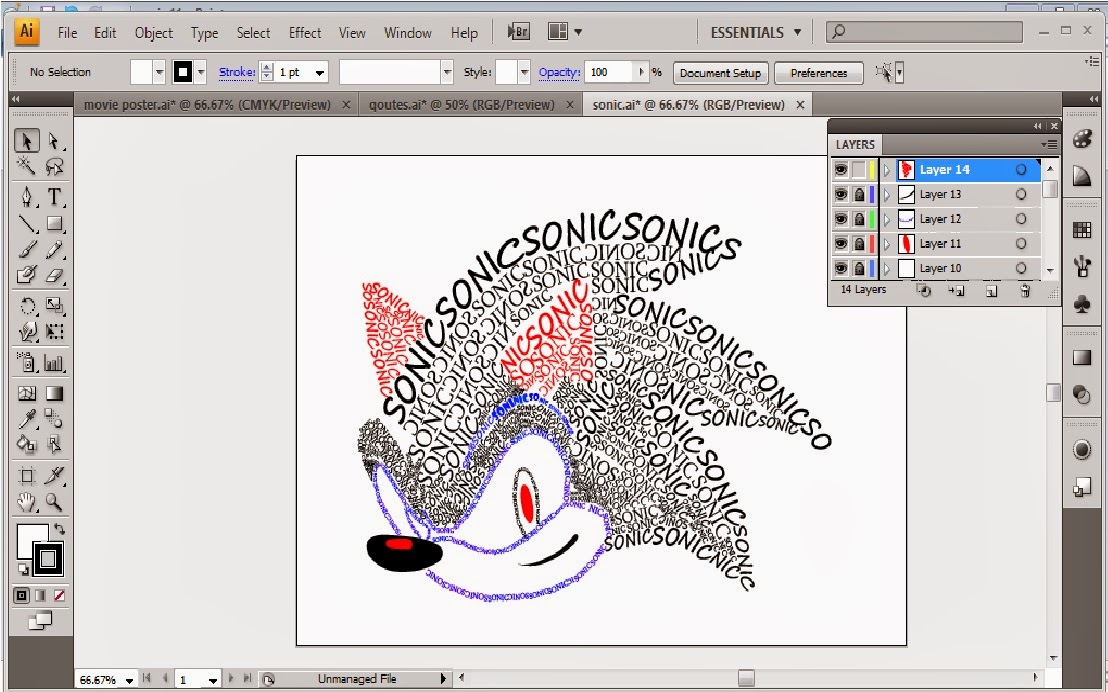
Task: Hide Layer 11 with its eye icon
Action: tap(840, 244)
